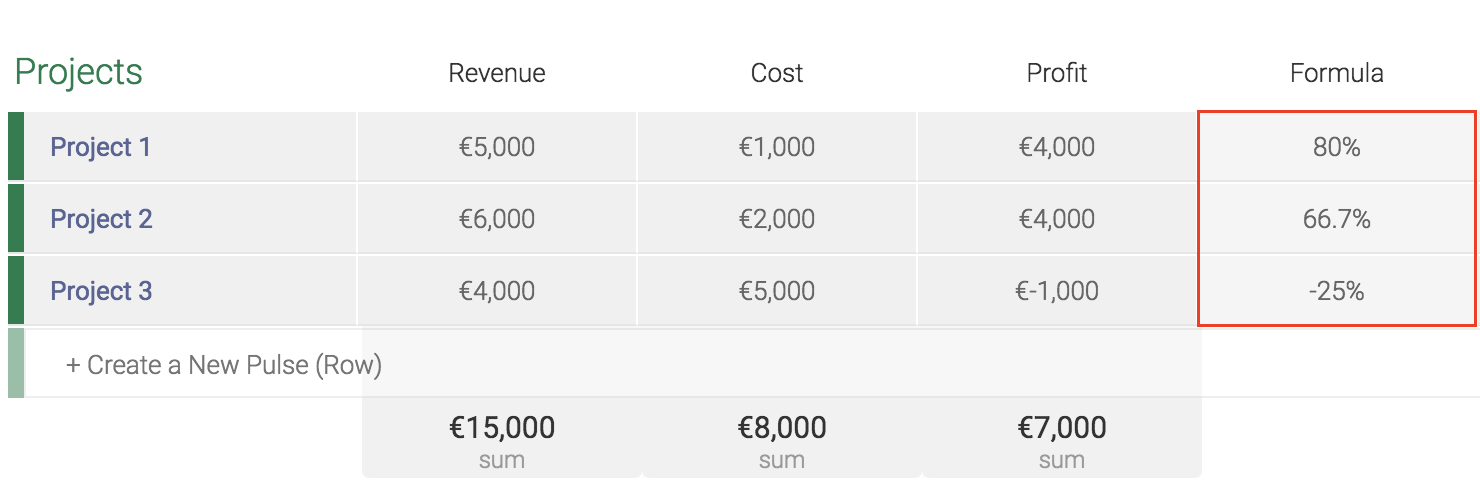Click the Revenue column header
The width and height of the screenshot is (1480, 502).
coord(497,73)
